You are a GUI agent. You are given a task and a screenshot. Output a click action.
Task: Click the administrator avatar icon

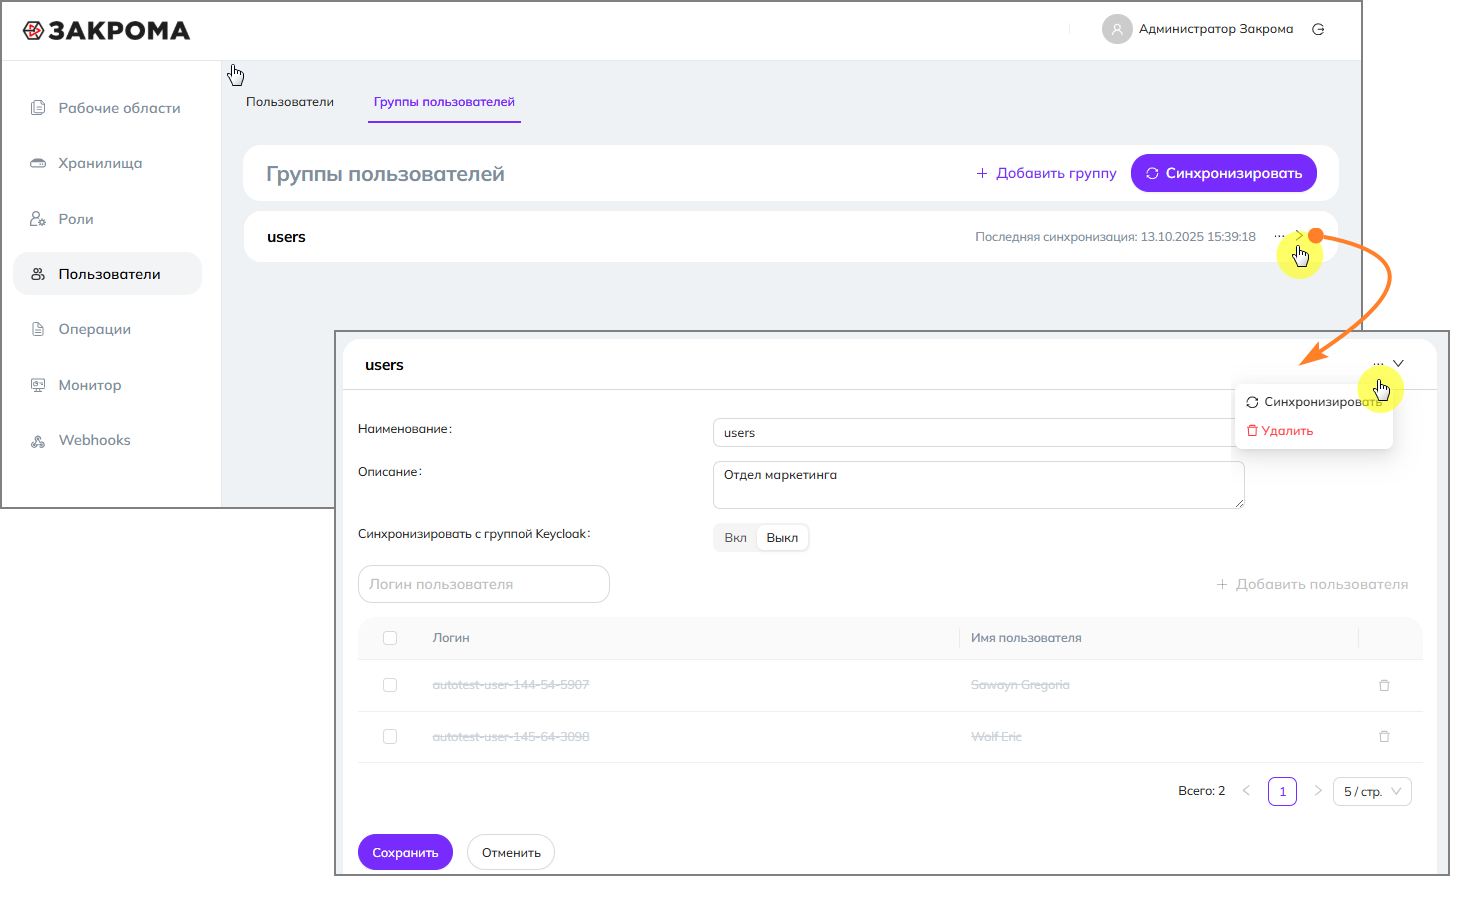tap(1116, 29)
